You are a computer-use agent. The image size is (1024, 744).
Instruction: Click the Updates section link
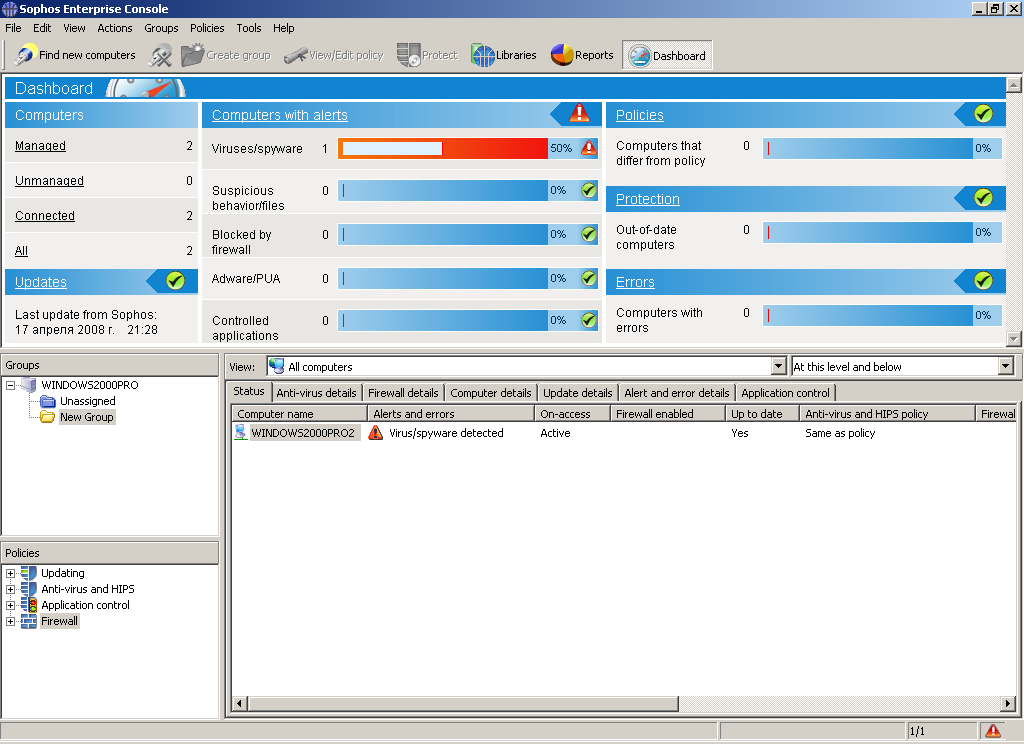click(x=40, y=282)
